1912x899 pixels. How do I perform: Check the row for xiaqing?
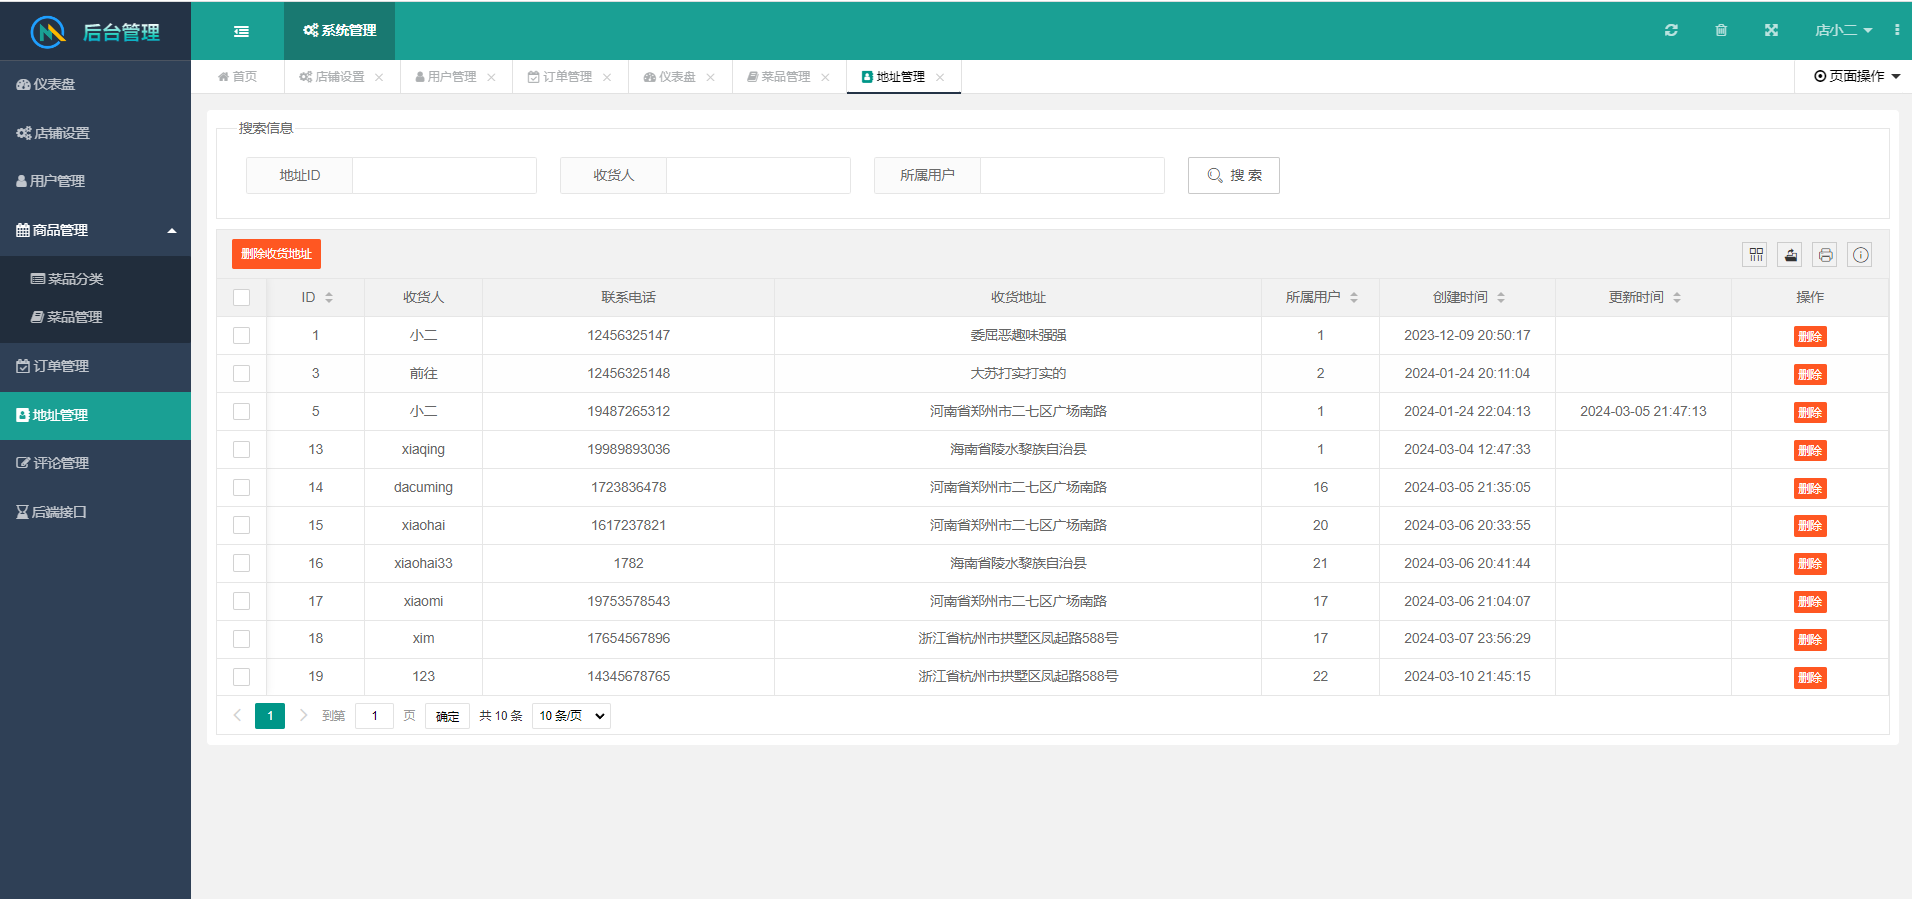241,449
